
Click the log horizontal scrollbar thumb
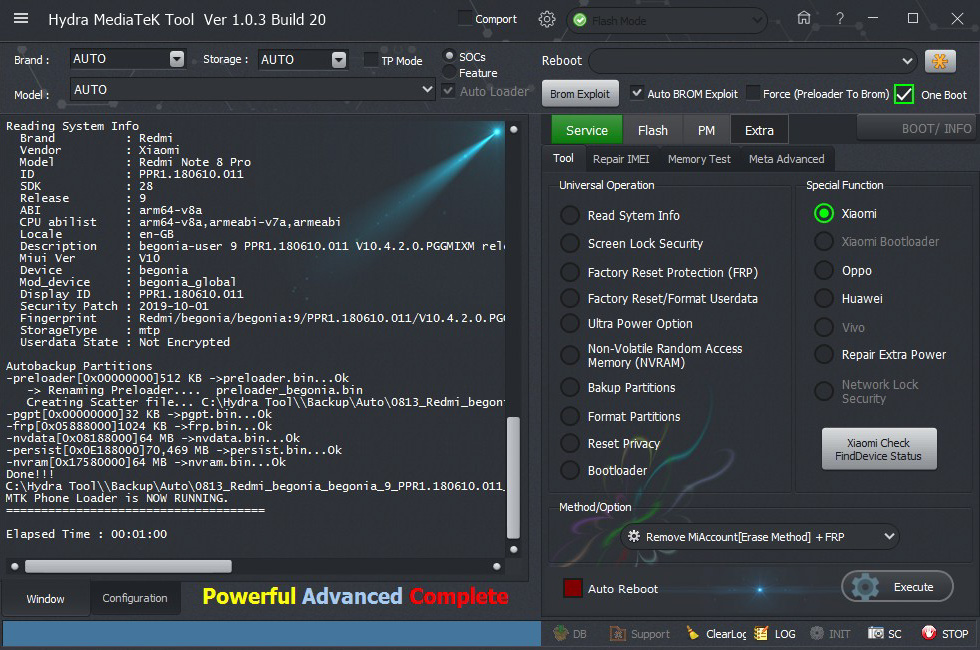click(128, 566)
